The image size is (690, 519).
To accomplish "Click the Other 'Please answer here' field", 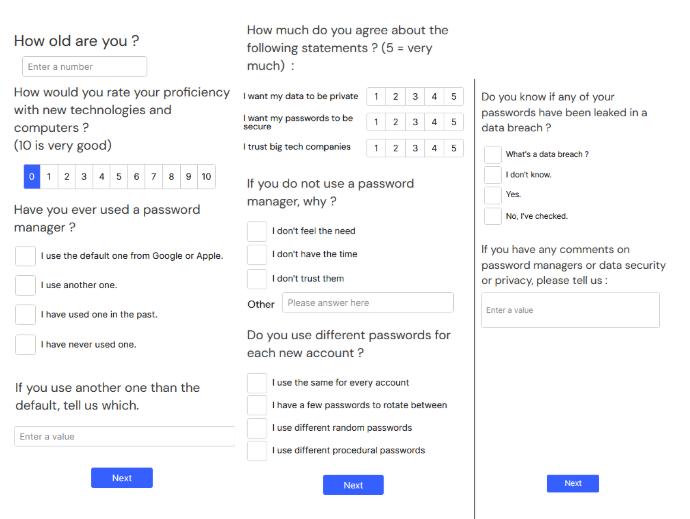I will [x=368, y=302].
